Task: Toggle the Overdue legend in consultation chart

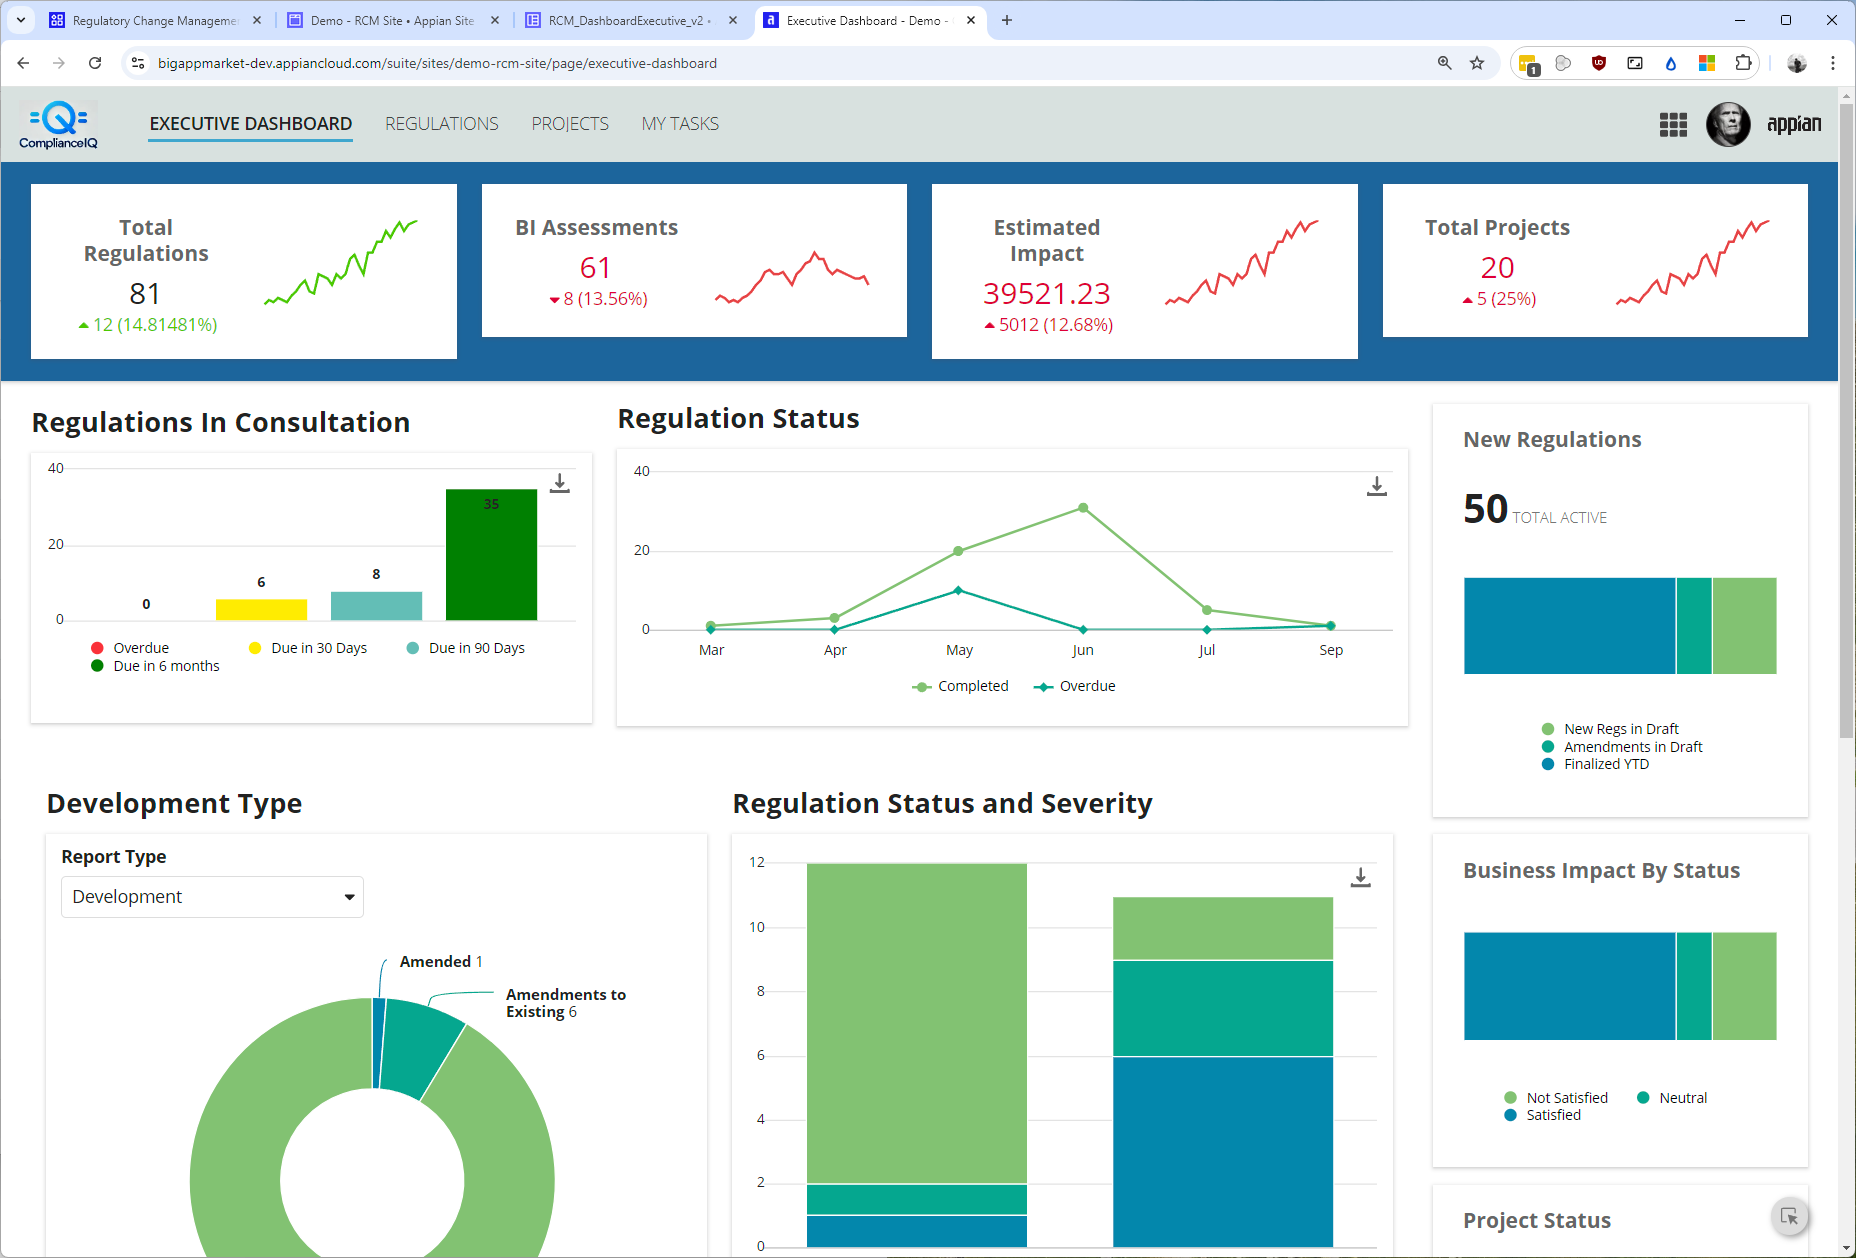Action: pyautogui.click(x=130, y=648)
